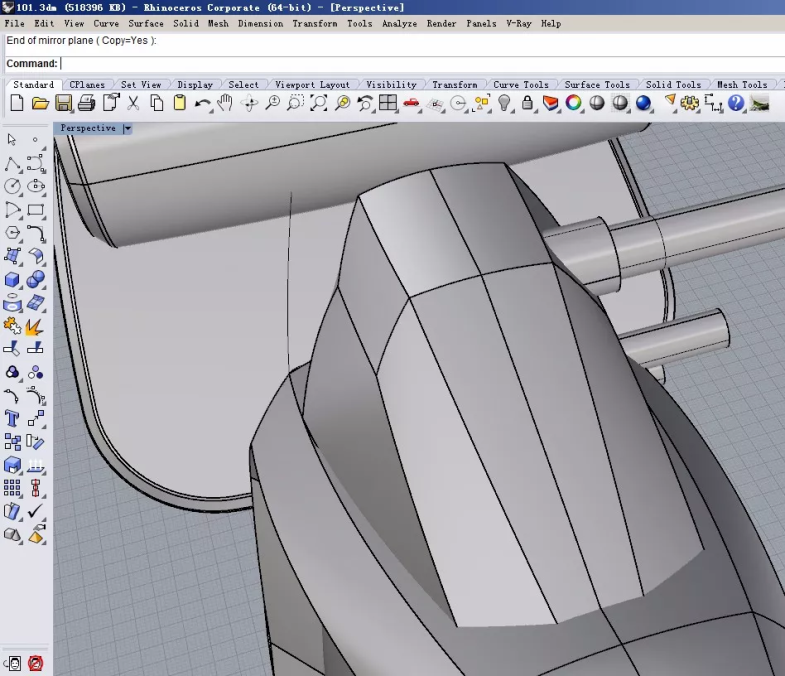Screen dimensions: 785x676
Task: Toggle the Hide objects lightbulb icon
Action: click(505, 103)
